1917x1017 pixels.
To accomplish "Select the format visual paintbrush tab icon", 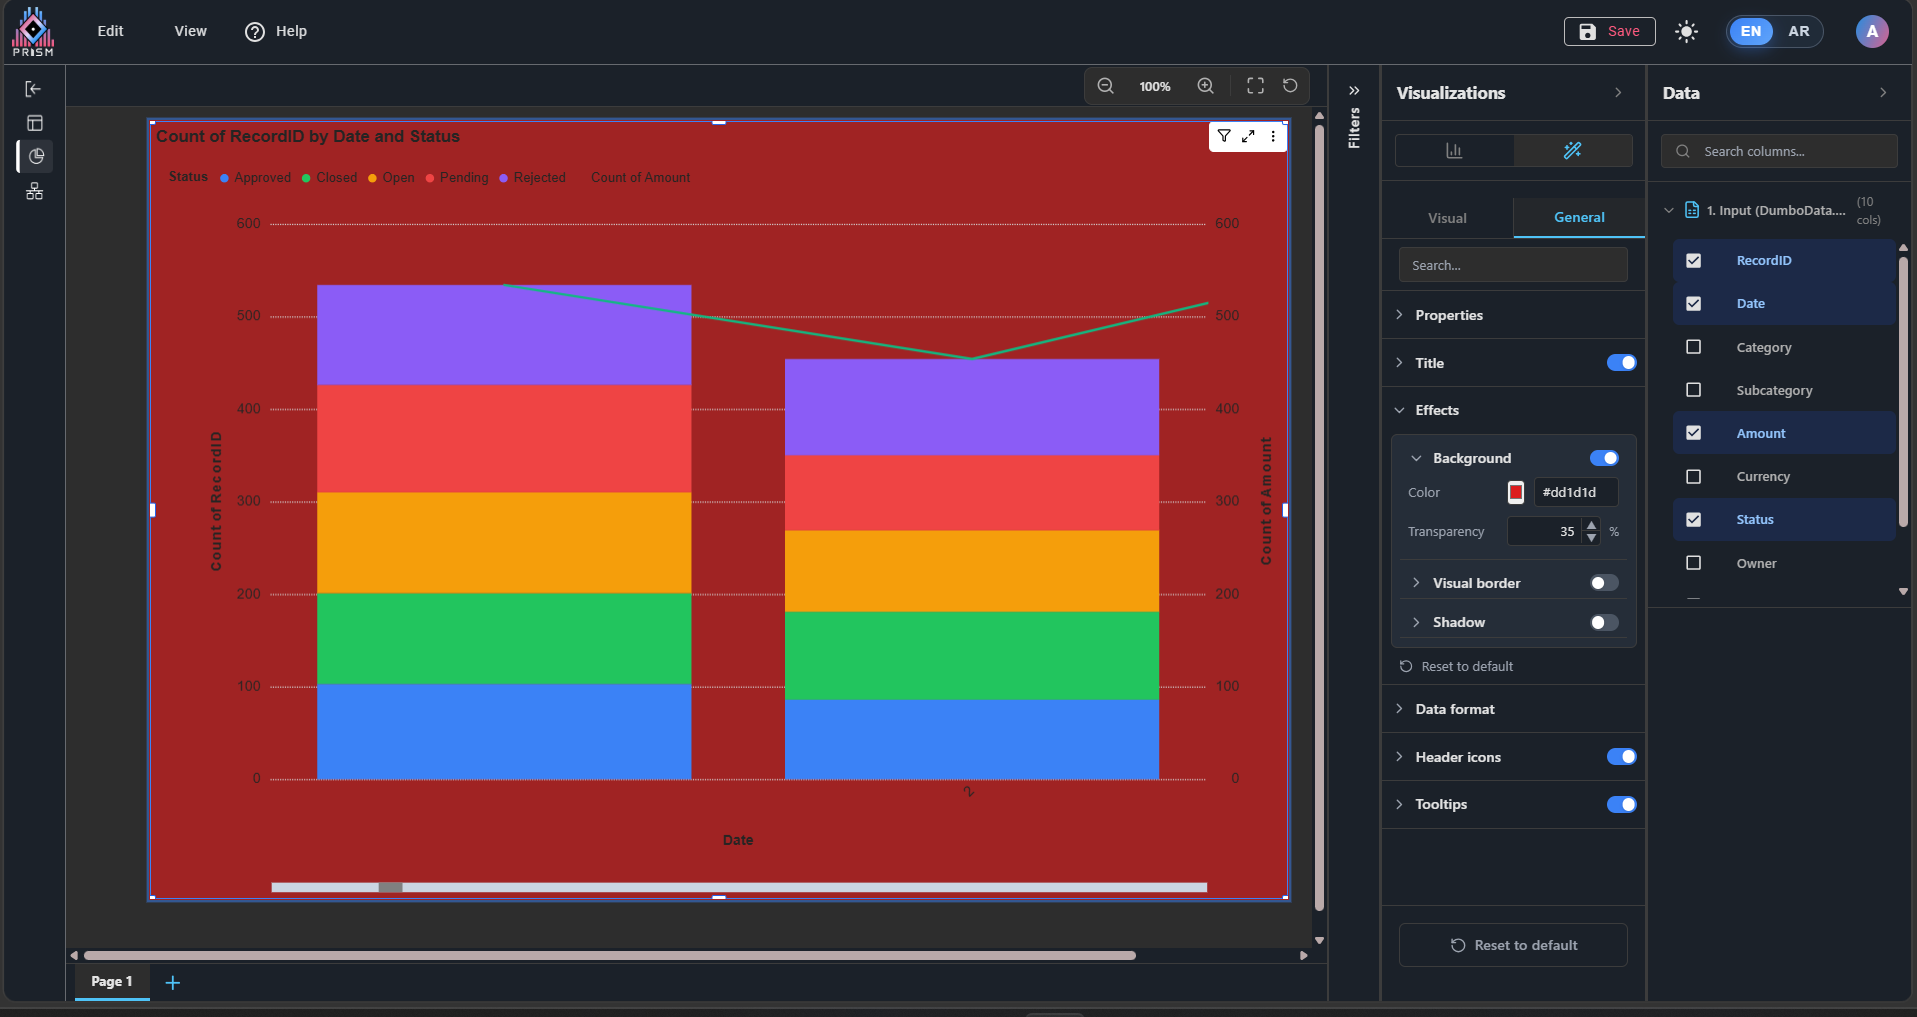I will [x=1572, y=150].
